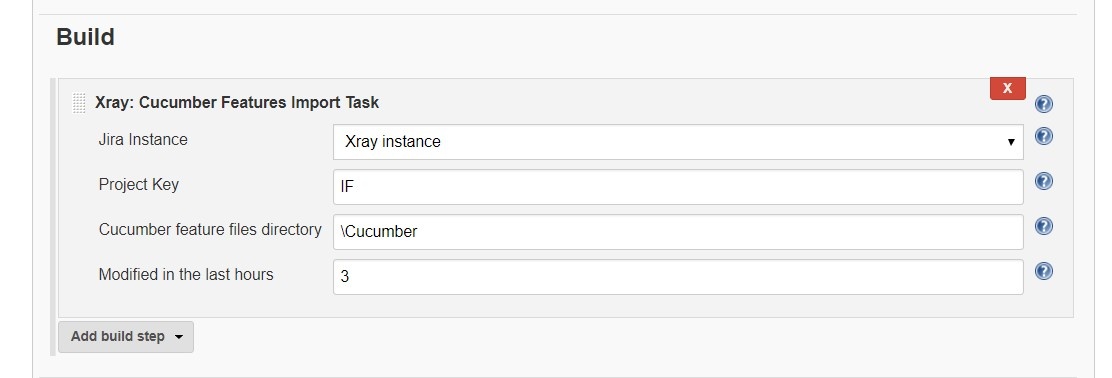Click the Xray: Cucumber Features Import Task title

tap(237, 103)
